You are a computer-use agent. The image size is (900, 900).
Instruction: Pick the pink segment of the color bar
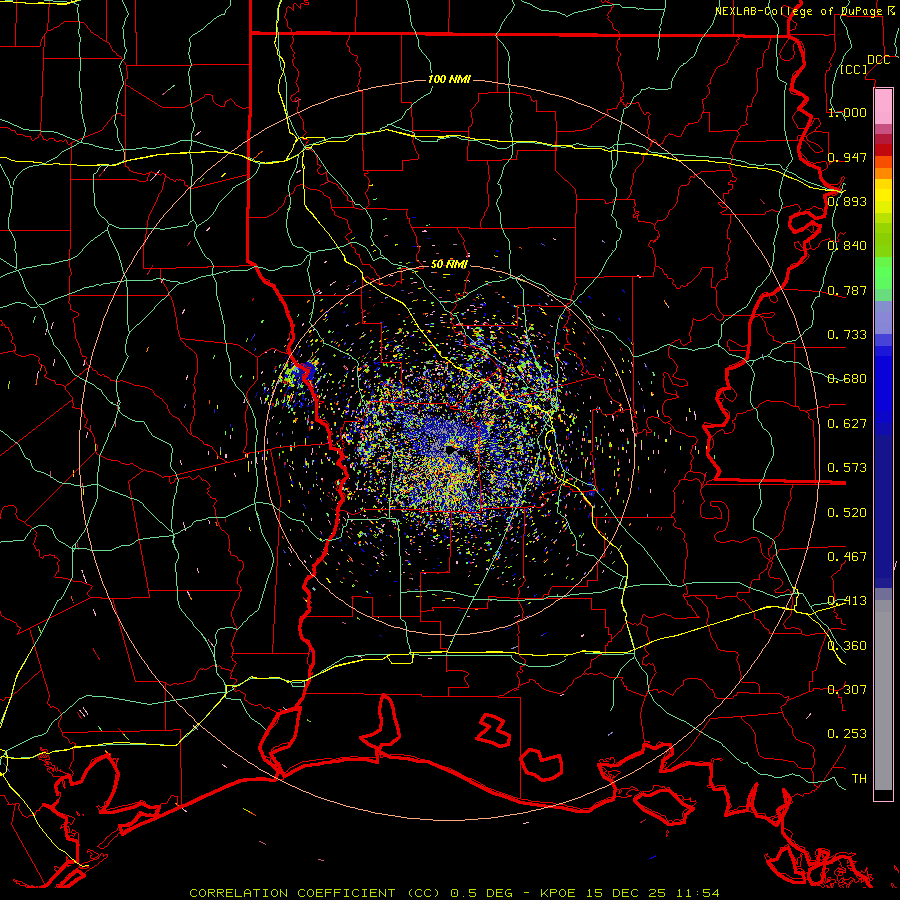click(883, 106)
